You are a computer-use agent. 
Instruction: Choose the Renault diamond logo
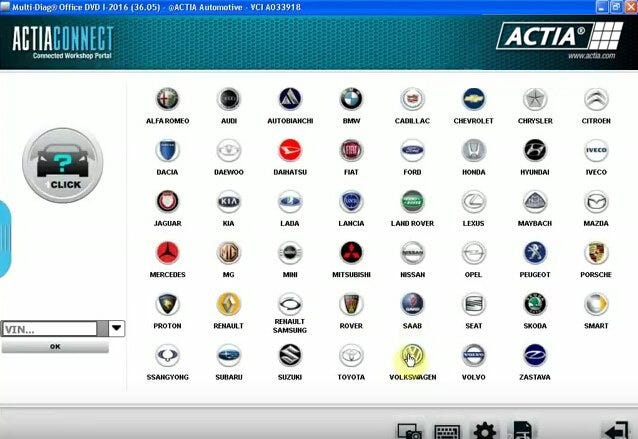[229, 304]
